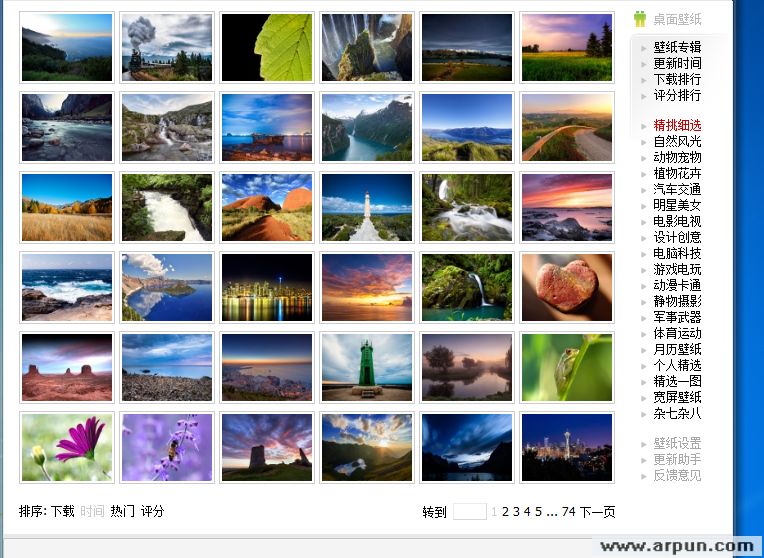Click the 反馈意见 feedback link
This screenshot has height=558, width=764.
[677, 475]
